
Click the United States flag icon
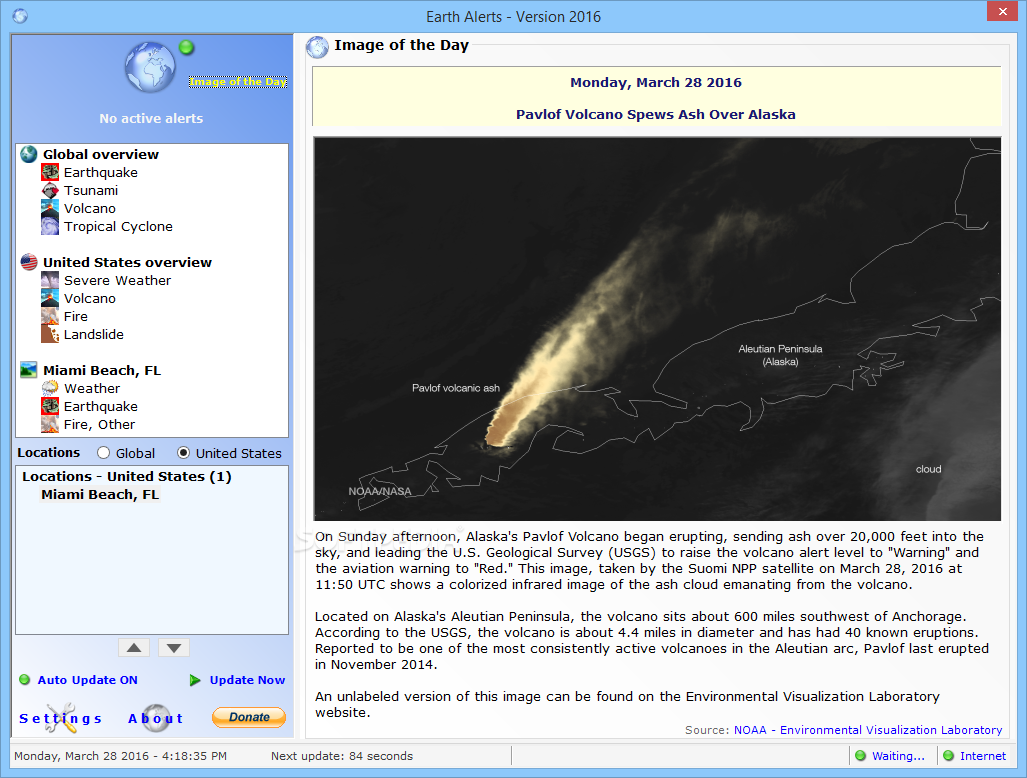coord(29,262)
